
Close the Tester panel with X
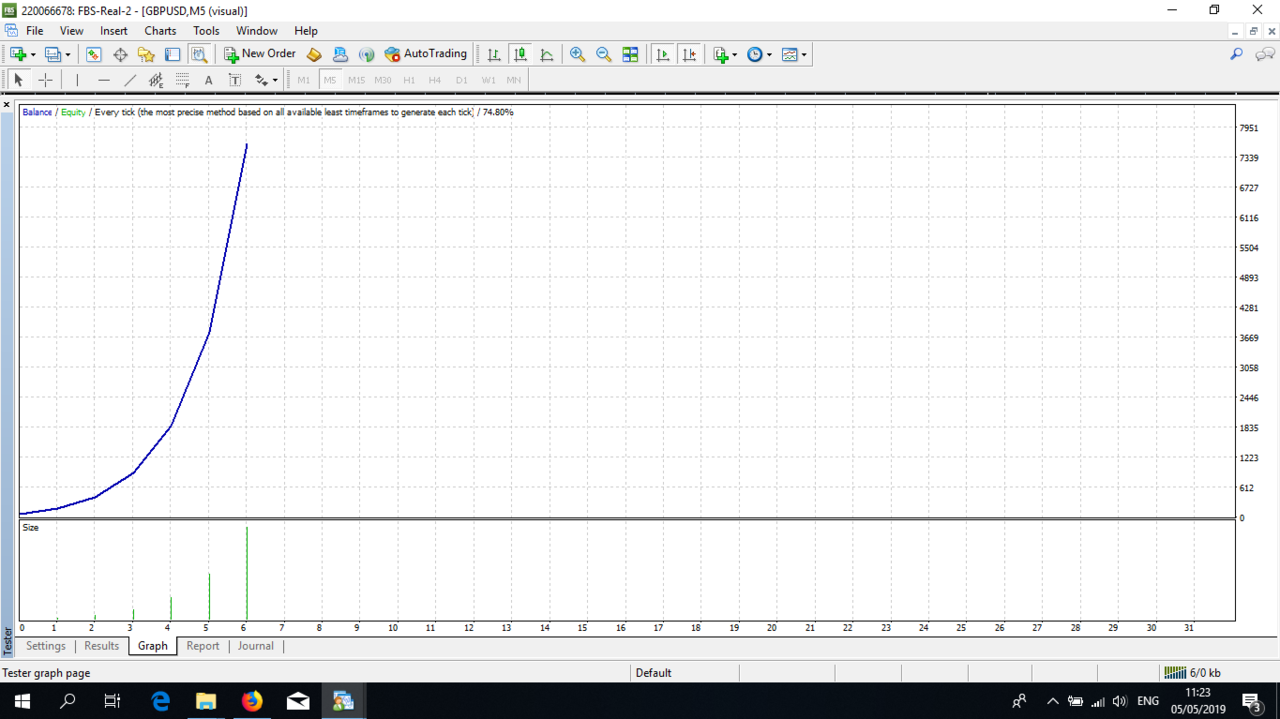click(x=7, y=104)
